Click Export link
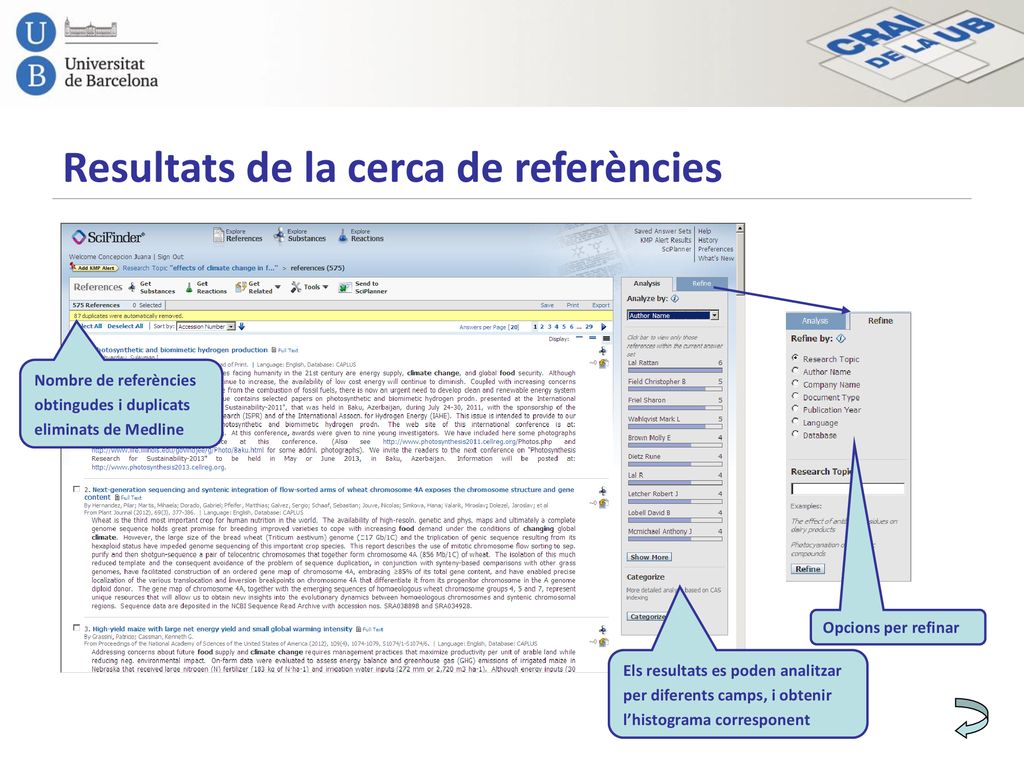 pos(601,305)
